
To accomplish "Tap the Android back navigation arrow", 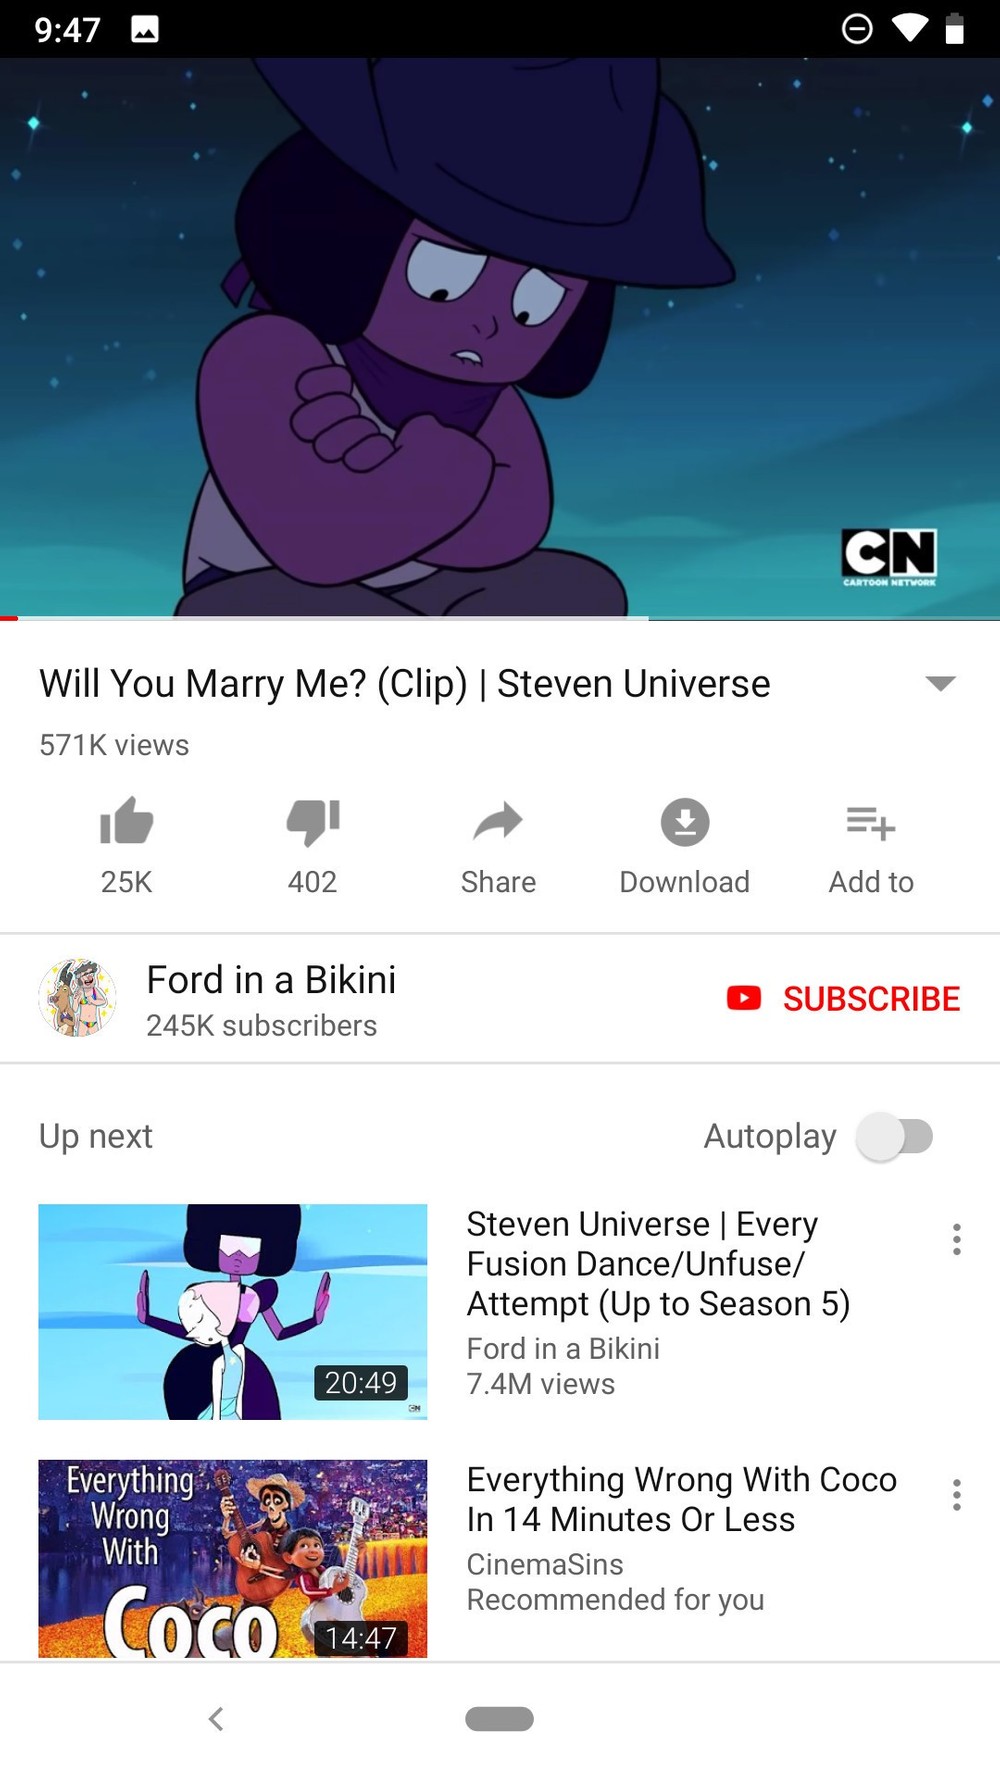I will tap(215, 1718).
